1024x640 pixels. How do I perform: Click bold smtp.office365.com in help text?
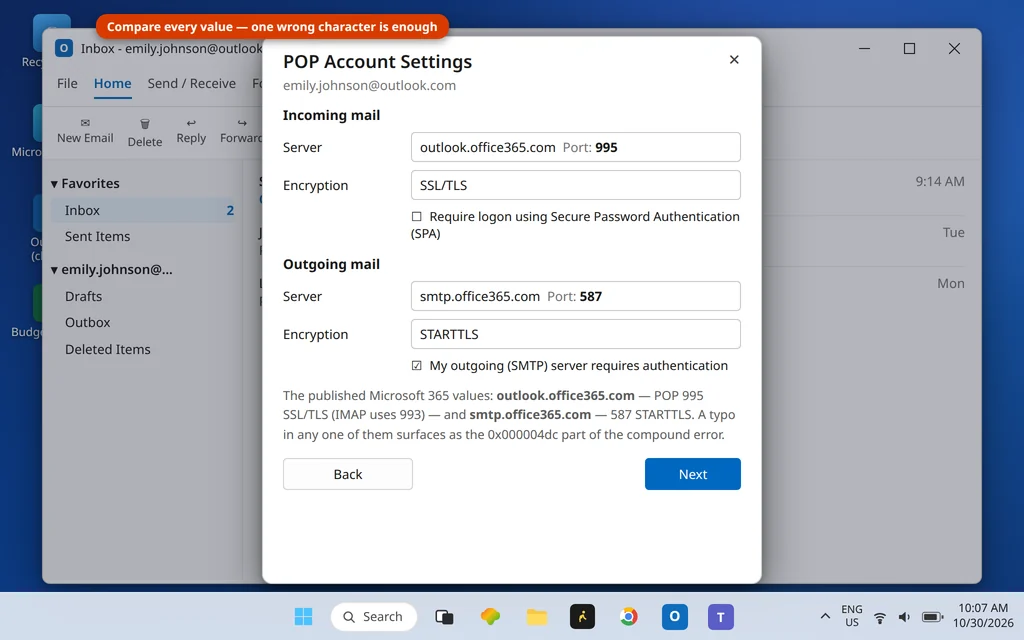coord(530,415)
